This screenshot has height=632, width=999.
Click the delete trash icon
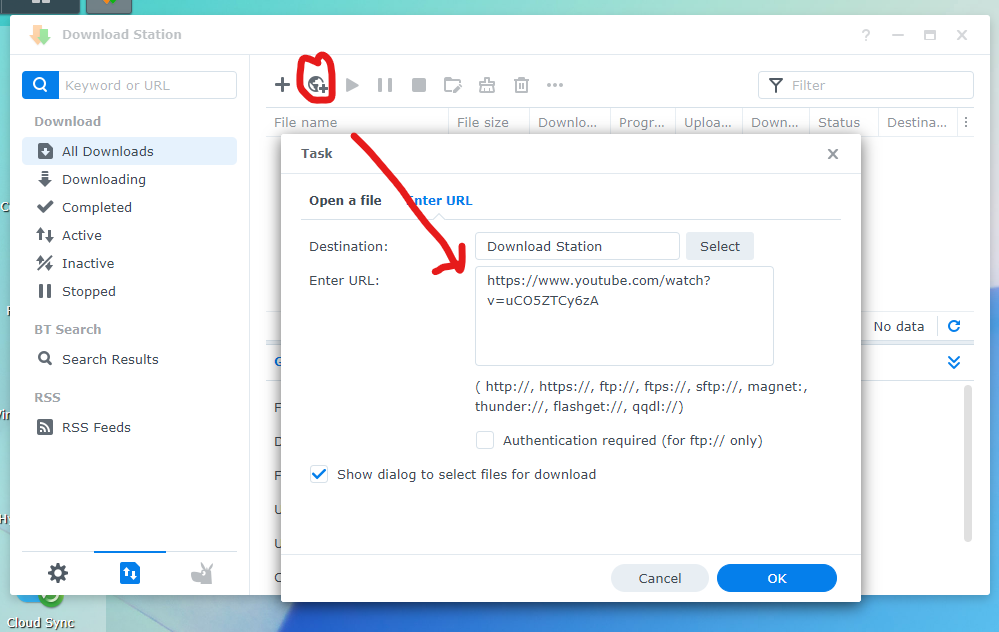click(521, 85)
